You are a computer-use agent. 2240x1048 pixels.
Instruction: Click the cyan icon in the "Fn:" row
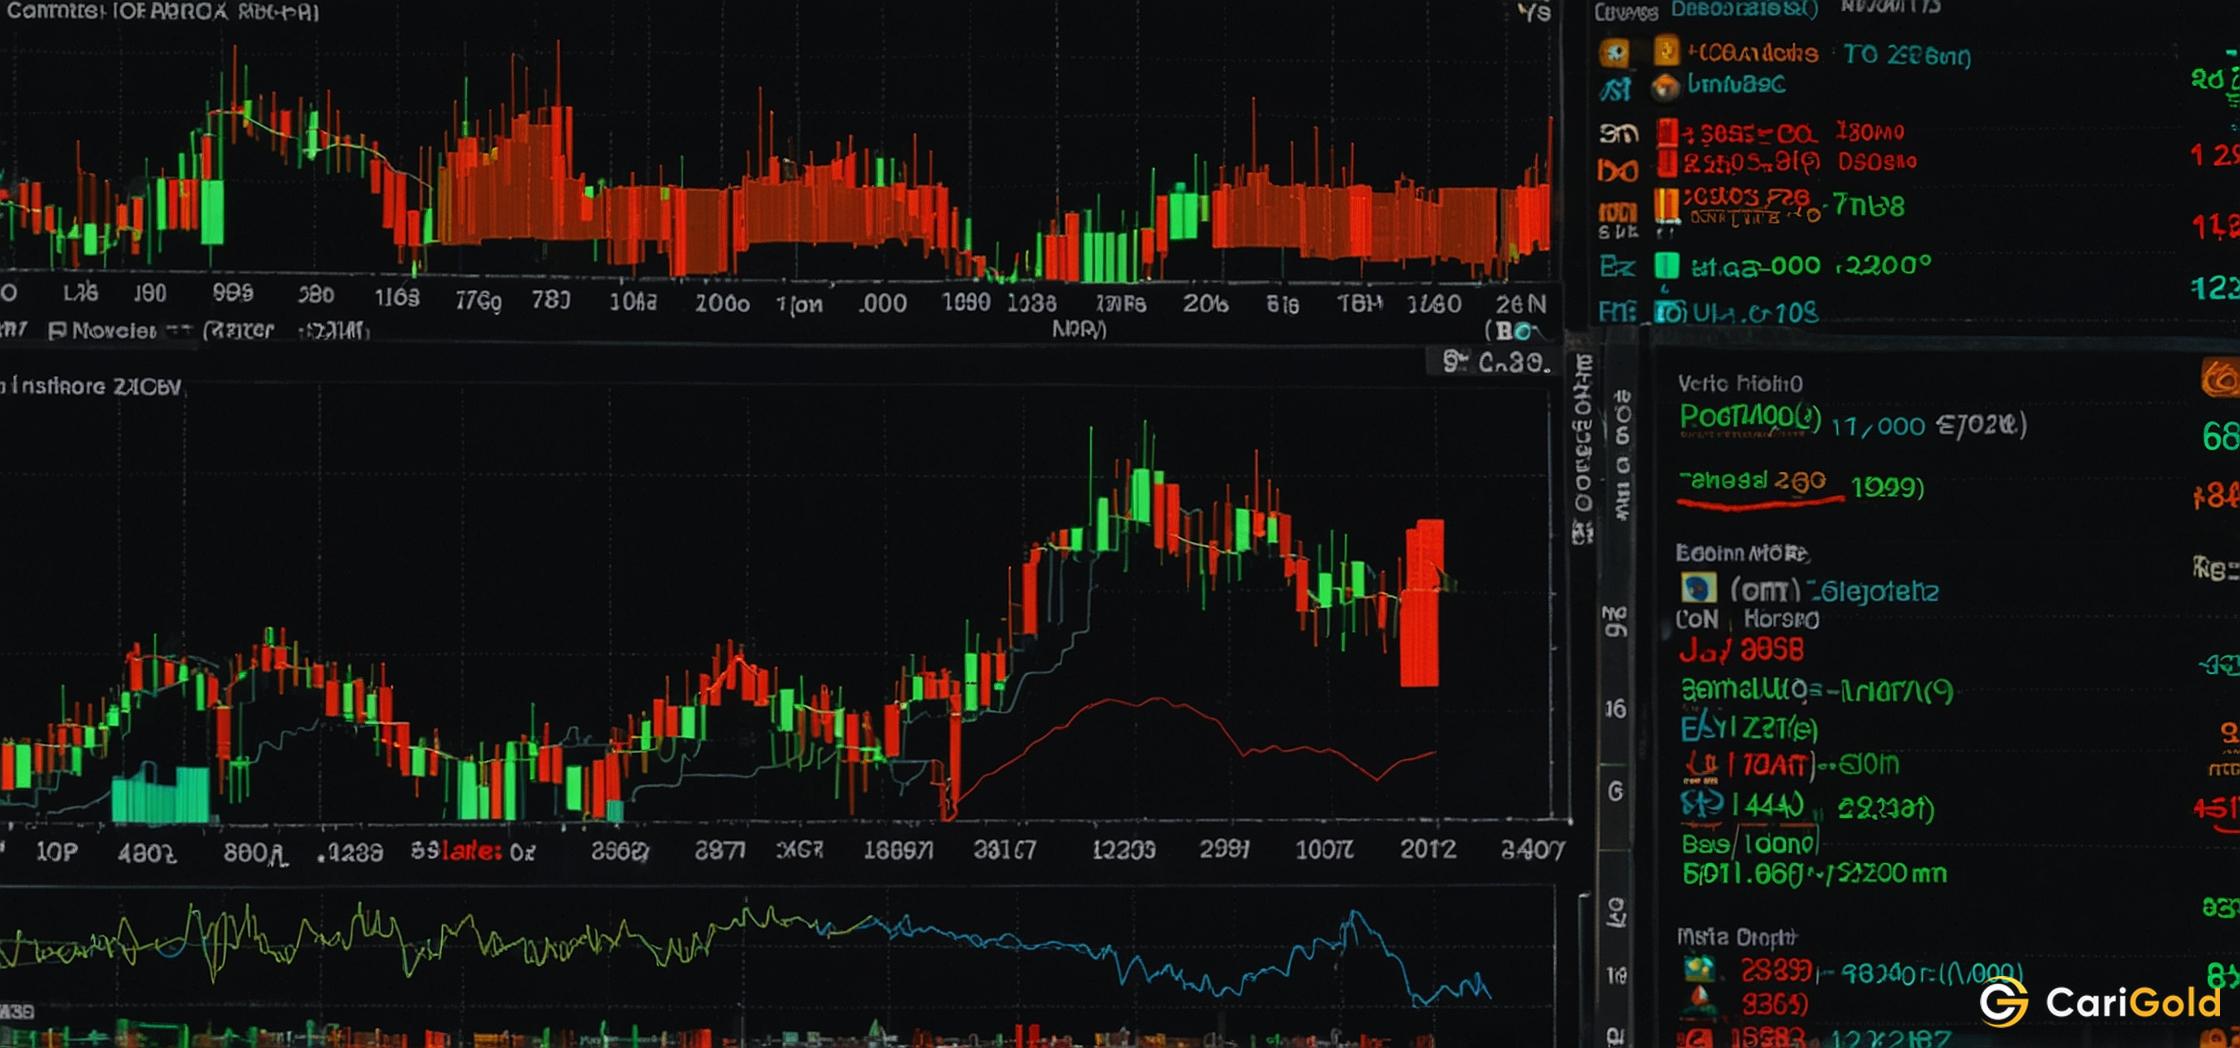tap(1668, 312)
